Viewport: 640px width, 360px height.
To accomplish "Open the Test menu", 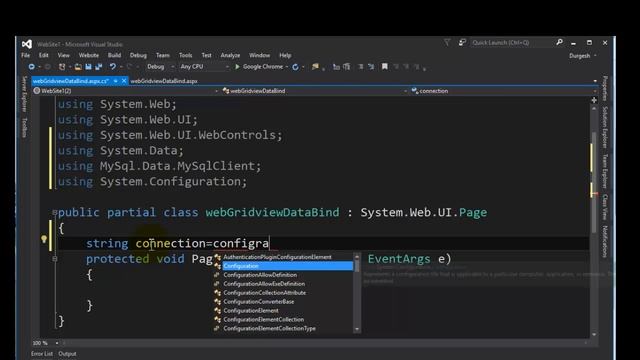I will [x=207, y=55].
